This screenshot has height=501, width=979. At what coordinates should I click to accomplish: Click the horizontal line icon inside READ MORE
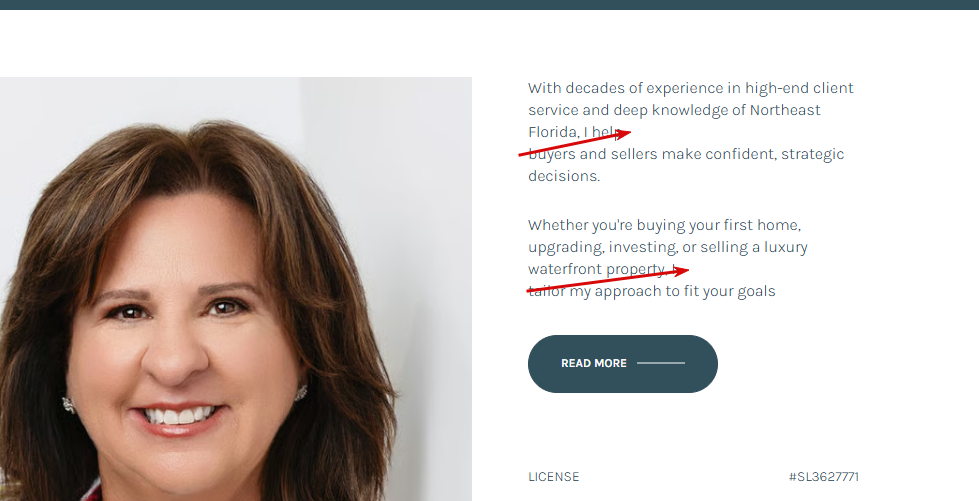[661, 363]
